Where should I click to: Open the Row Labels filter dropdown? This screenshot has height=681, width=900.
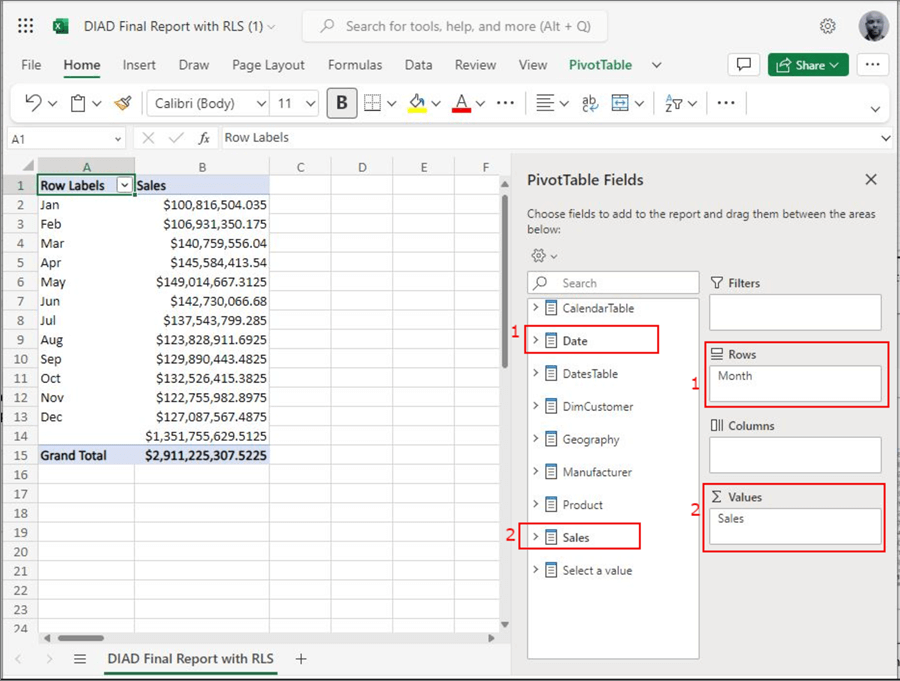124,185
